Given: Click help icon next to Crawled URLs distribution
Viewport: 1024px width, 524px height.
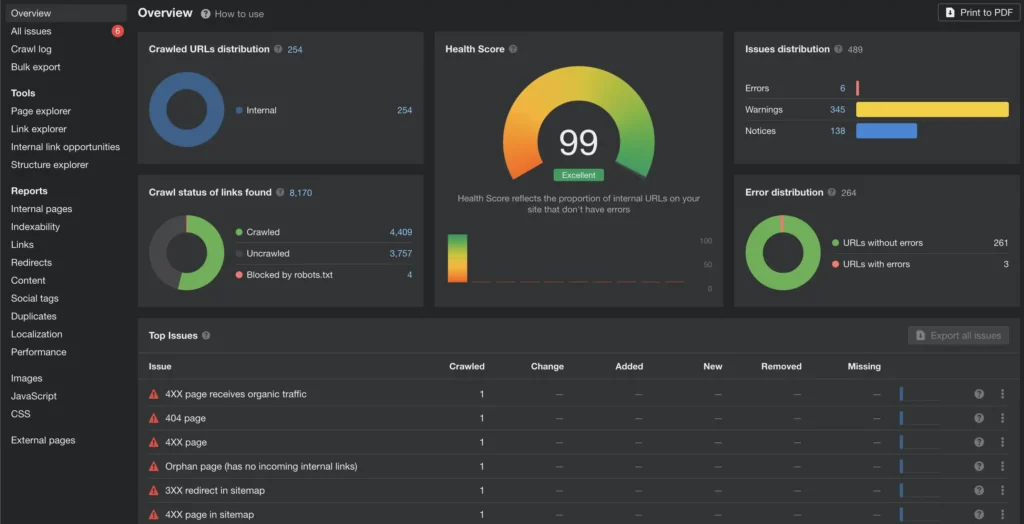Looking at the screenshot, I should pyautogui.click(x=278, y=49).
